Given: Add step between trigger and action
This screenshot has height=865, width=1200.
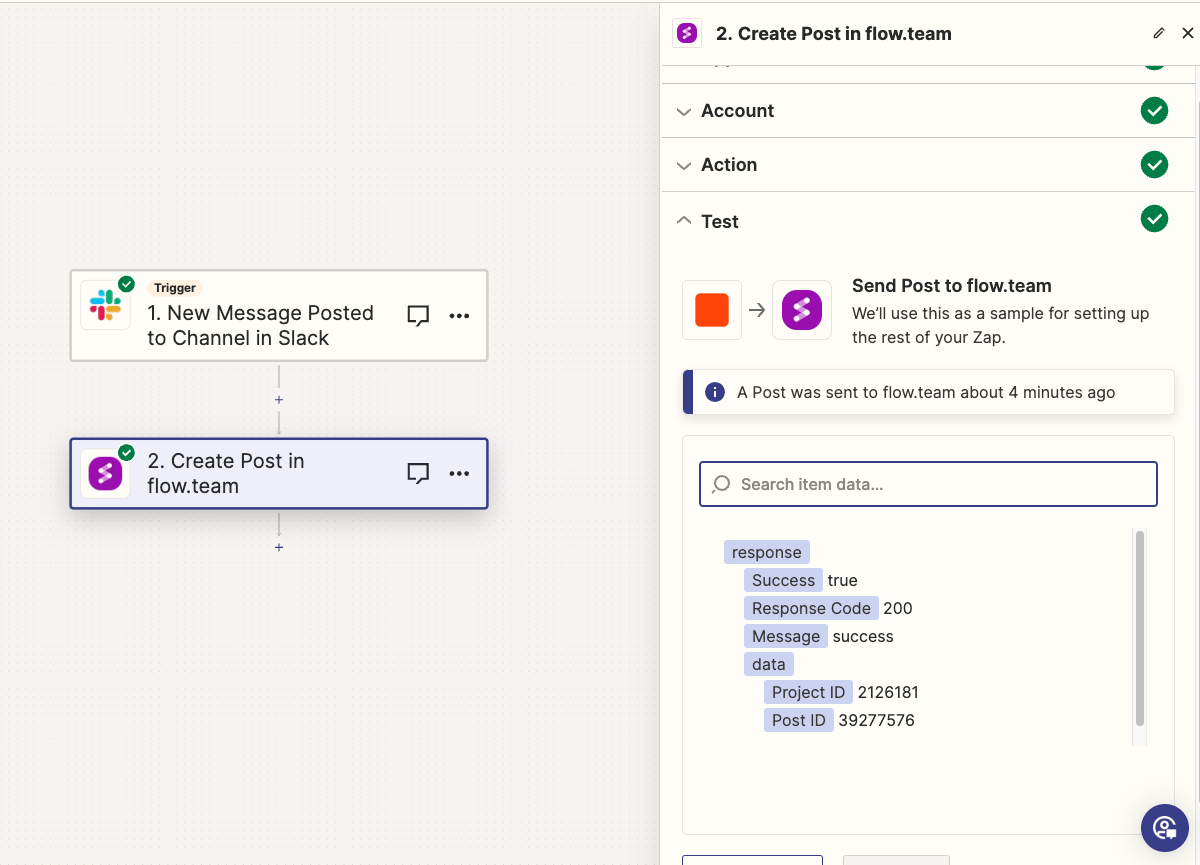Looking at the screenshot, I should point(279,400).
